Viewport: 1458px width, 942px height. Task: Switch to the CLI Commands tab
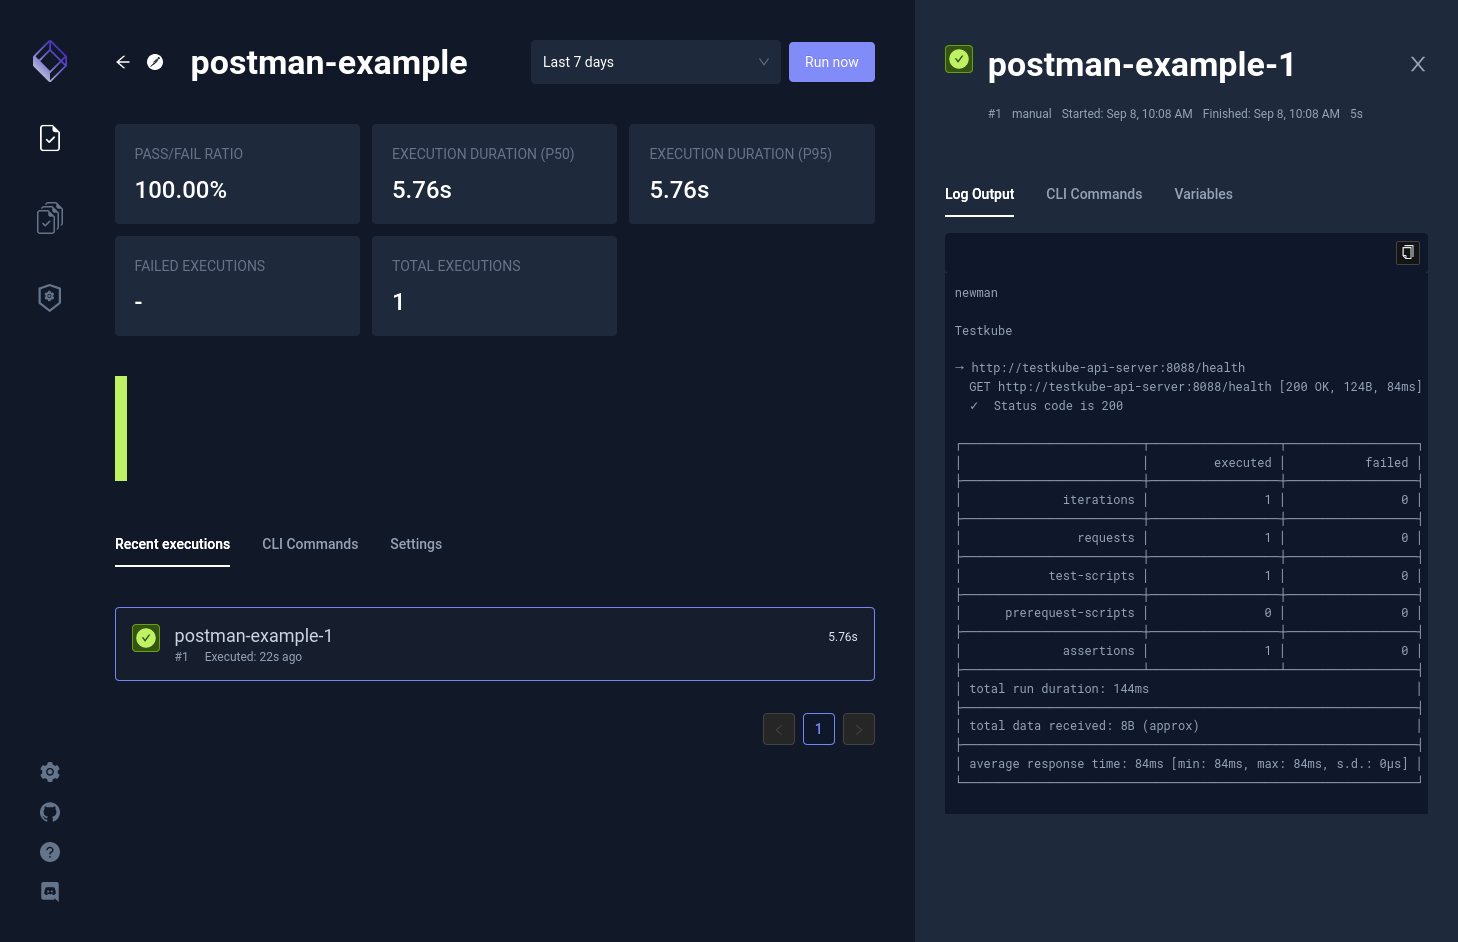(1094, 194)
